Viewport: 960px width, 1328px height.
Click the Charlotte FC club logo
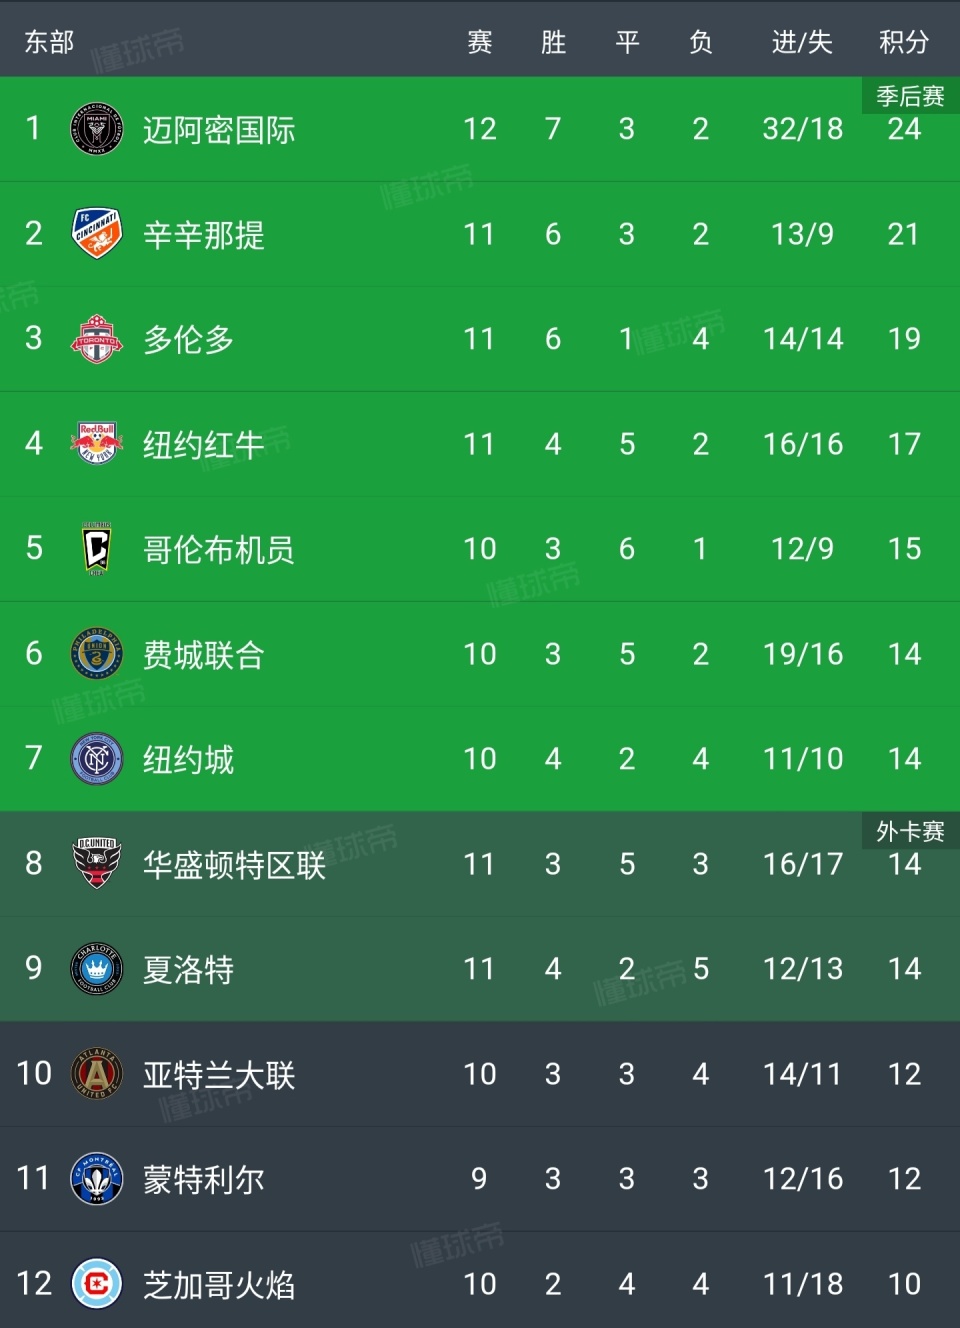coord(95,968)
